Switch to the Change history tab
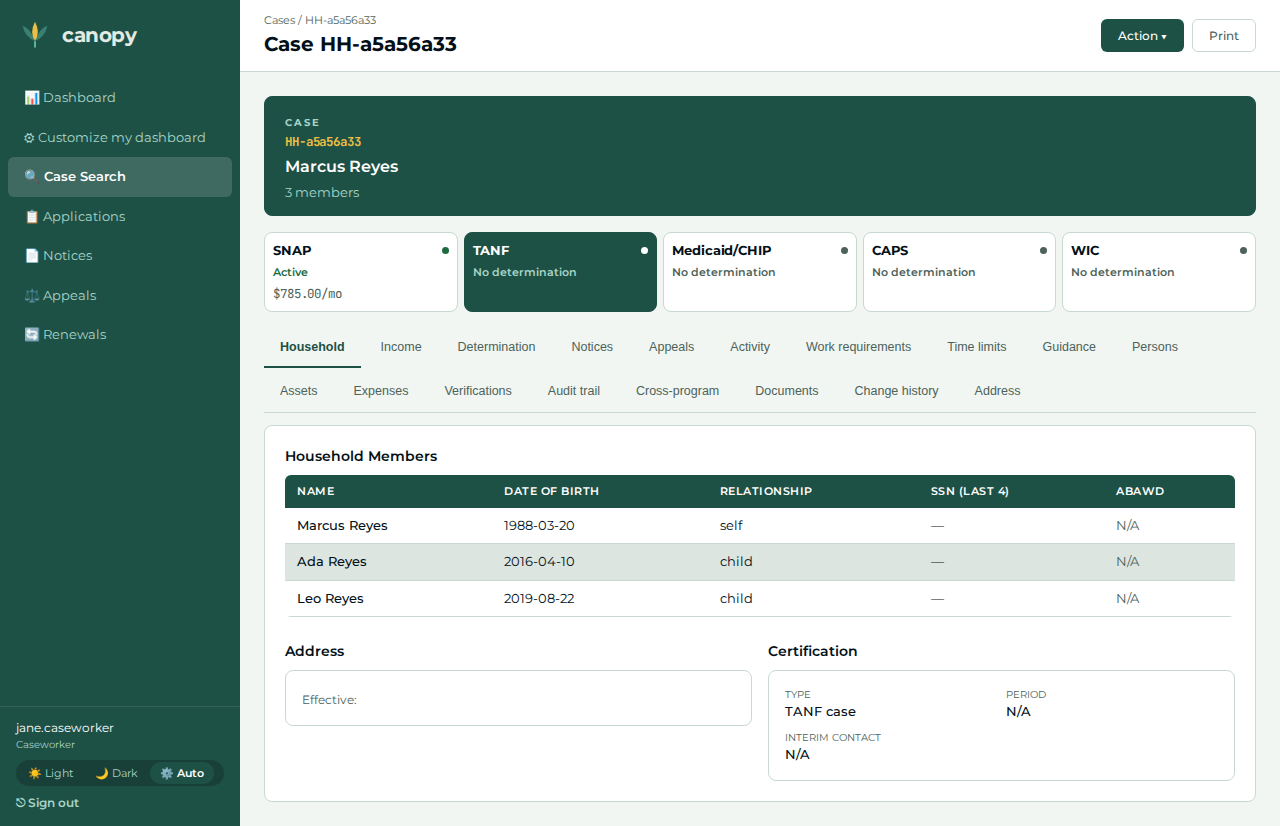Viewport: 1280px width, 826px height. pyautogui.click(x=897, y=391)
